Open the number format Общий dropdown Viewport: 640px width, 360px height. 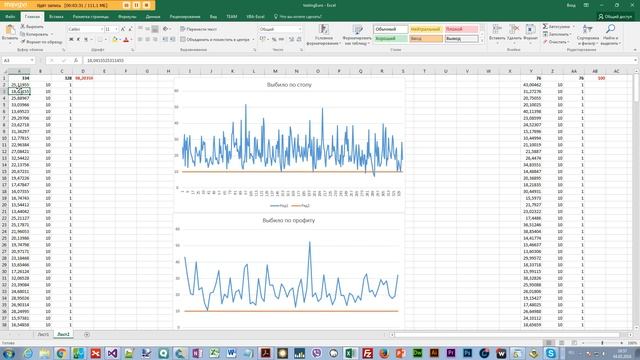(x=300, y=29)
